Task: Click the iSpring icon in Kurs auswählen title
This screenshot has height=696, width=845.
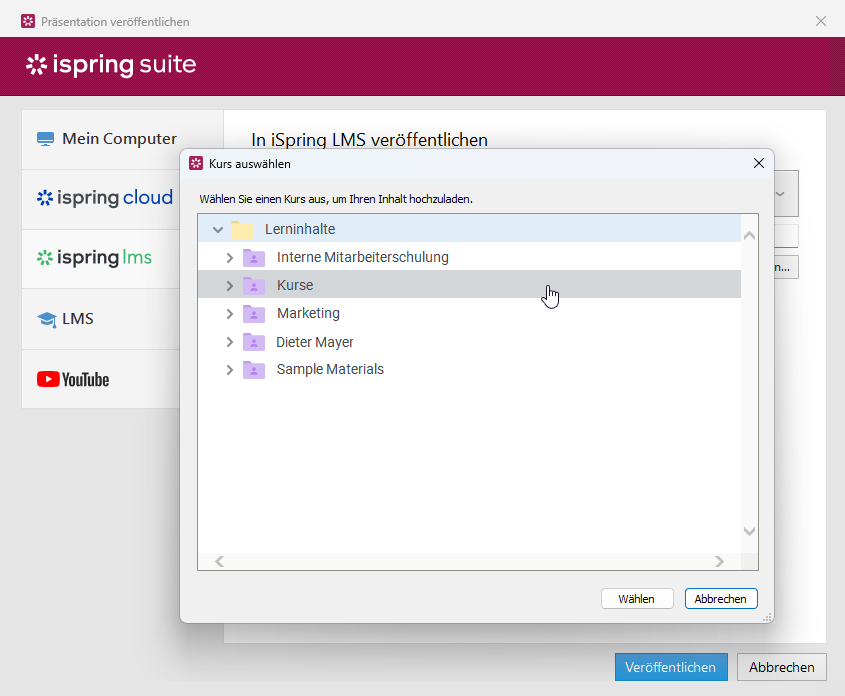Action: click(196, 163)
